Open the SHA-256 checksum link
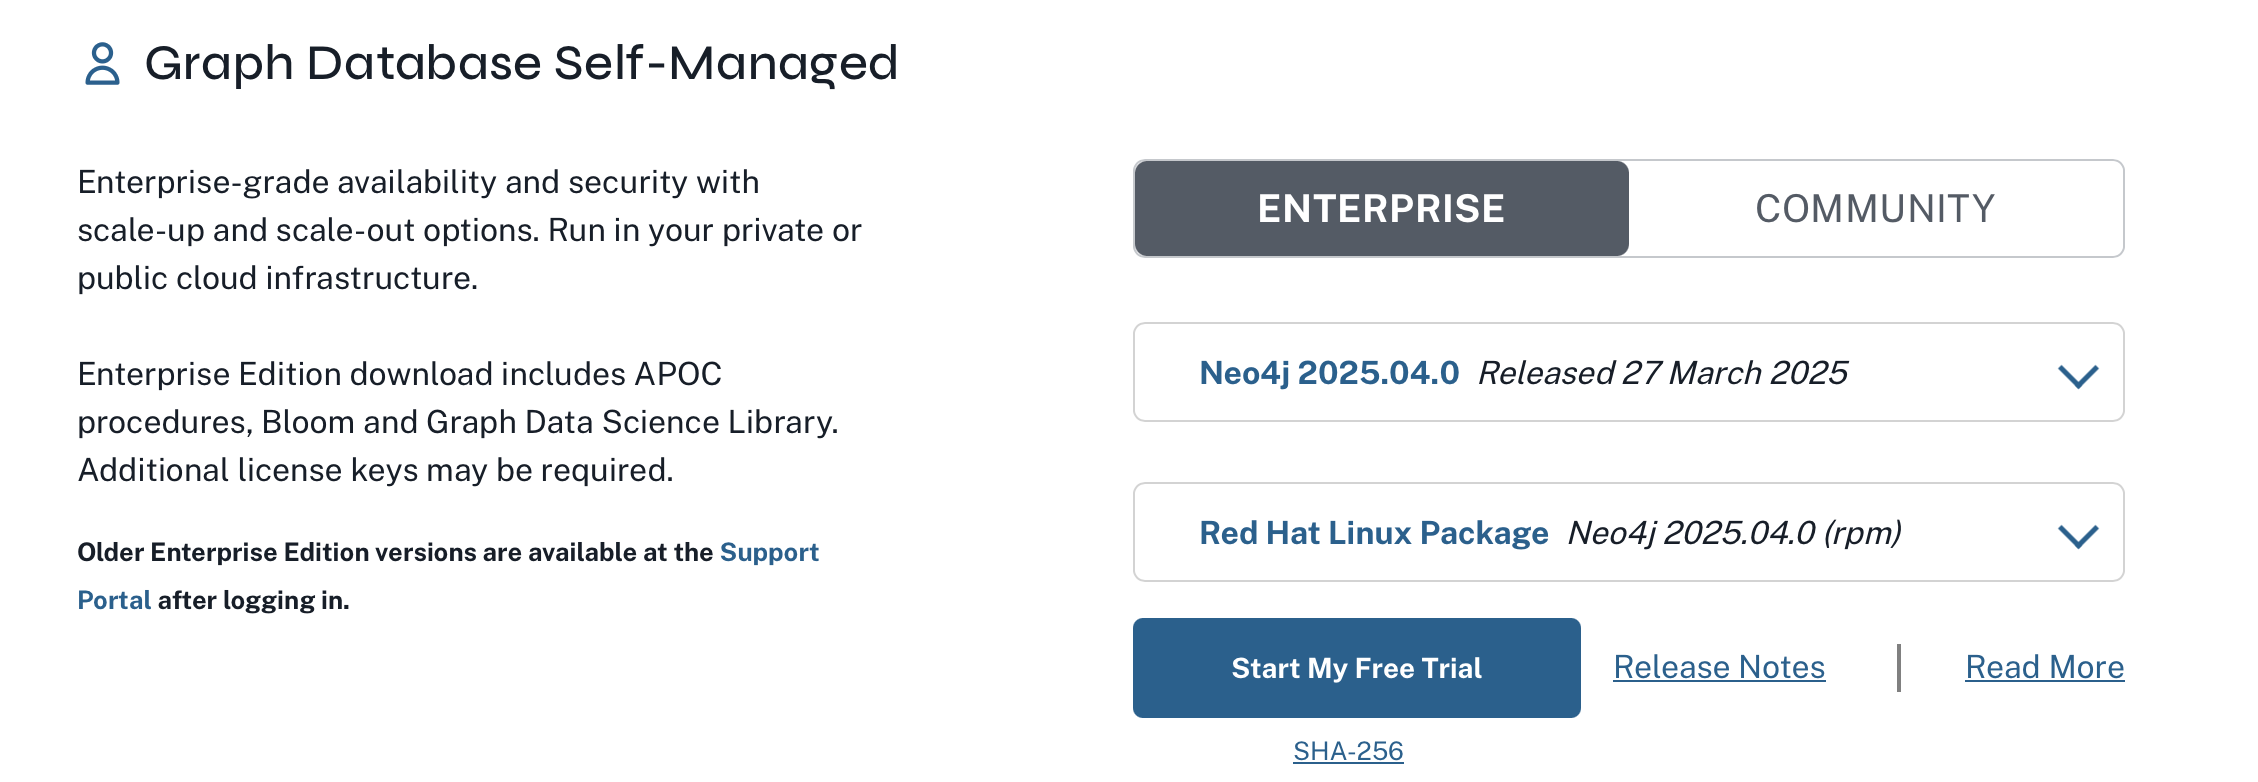Screen dimensions: 2258x782 point(1348,751)
